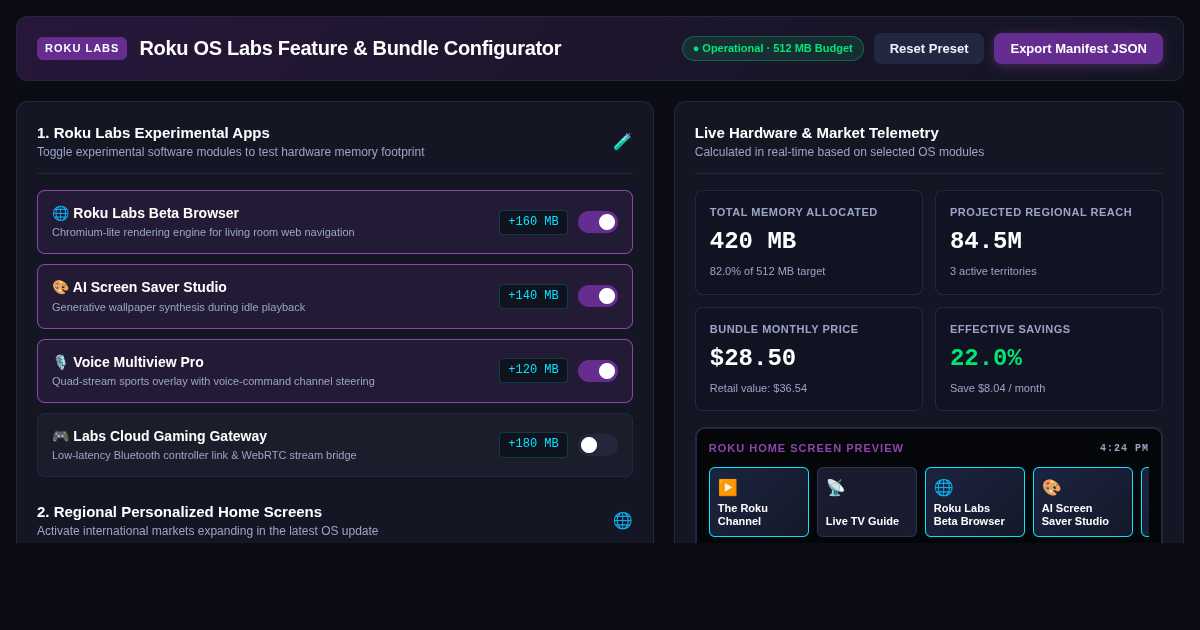
Task: Click the Labs Cloud Gaming Gateway title
Action: (159, 436)
